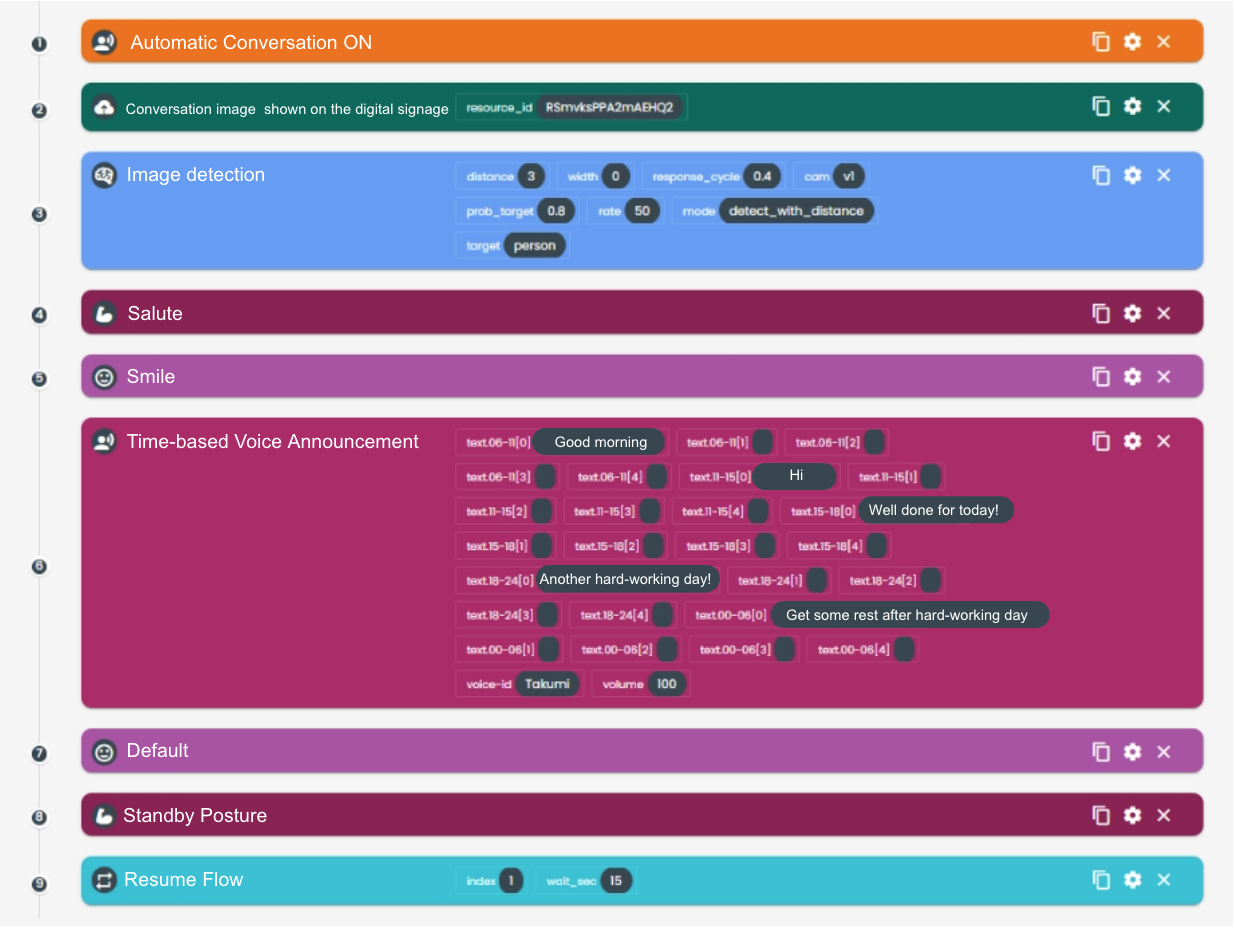Remove the Image detection block

1164,175
